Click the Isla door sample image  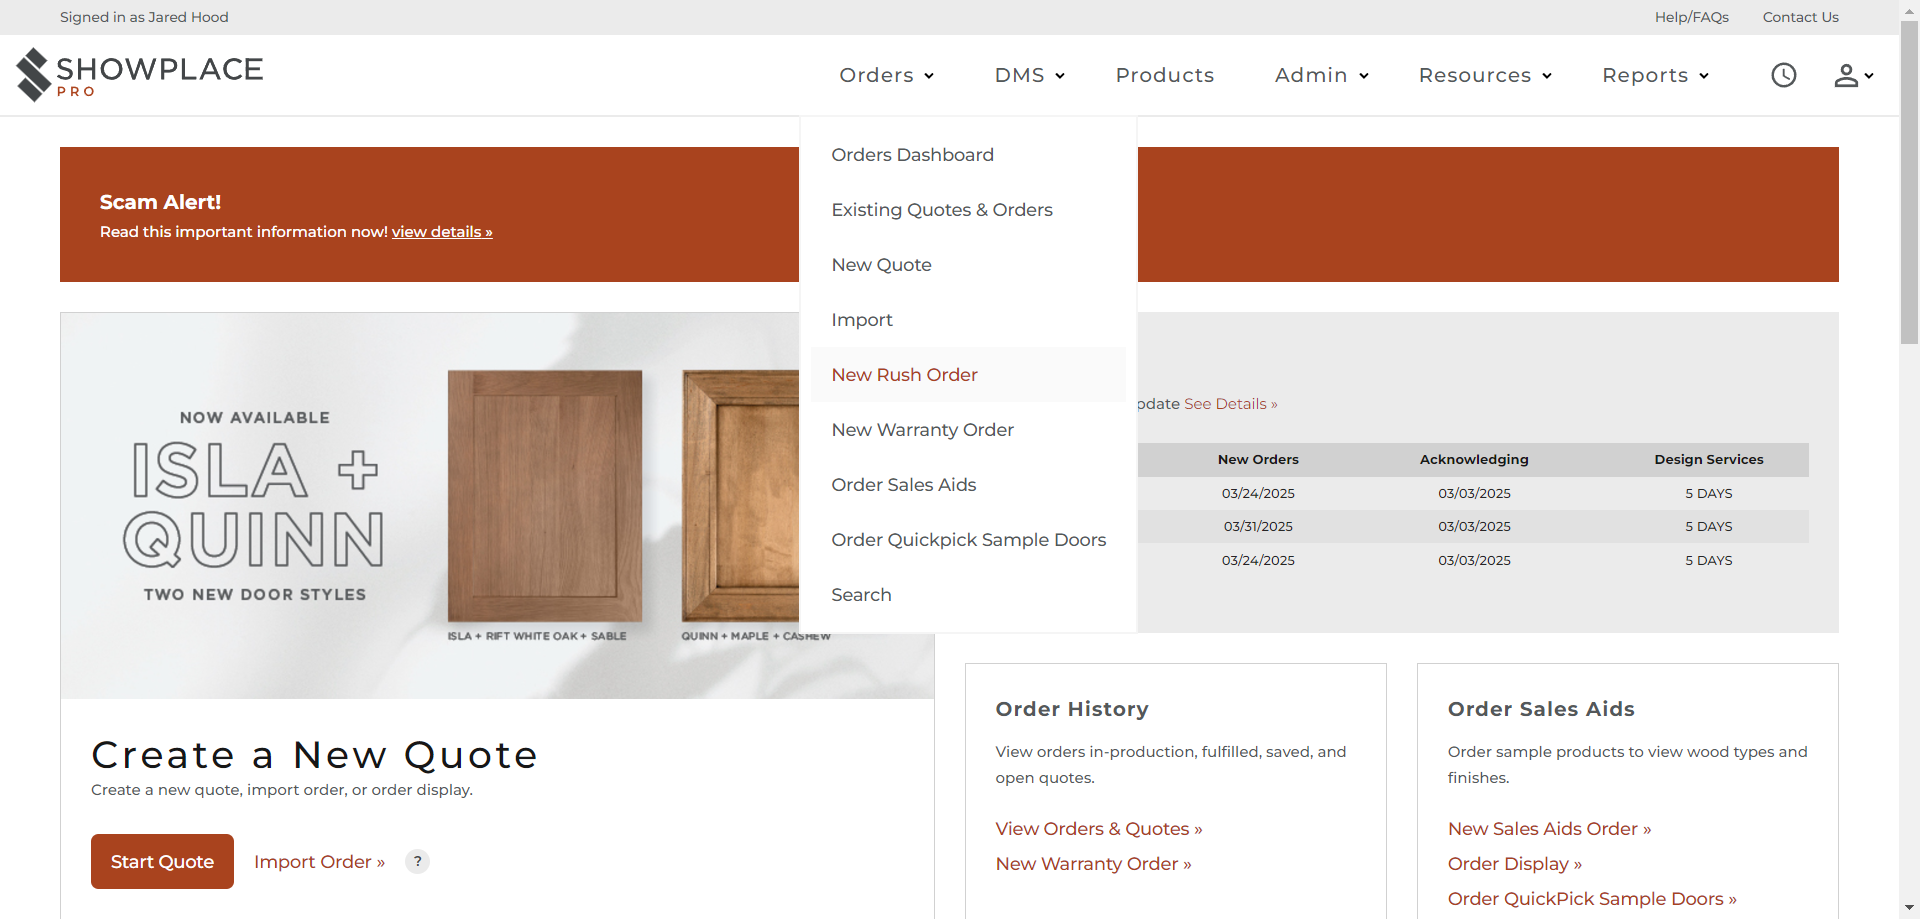click(545, 496)
